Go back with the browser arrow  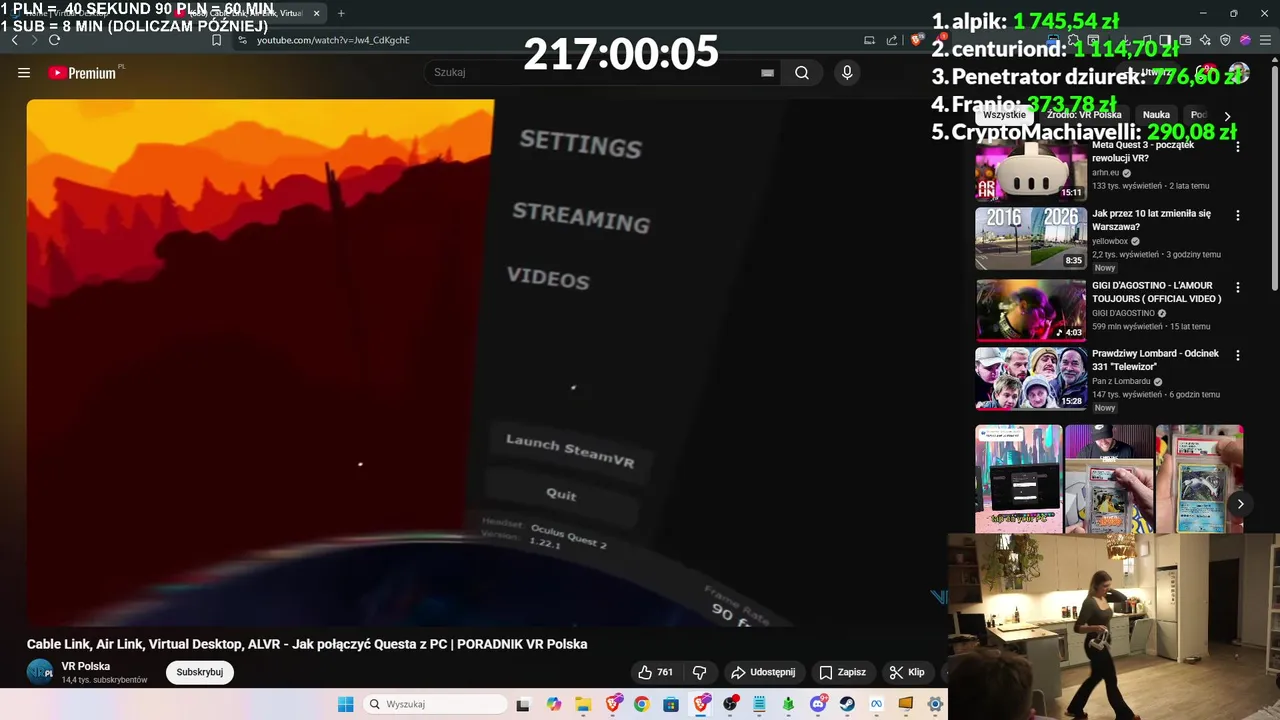click(x=14, y=40)
